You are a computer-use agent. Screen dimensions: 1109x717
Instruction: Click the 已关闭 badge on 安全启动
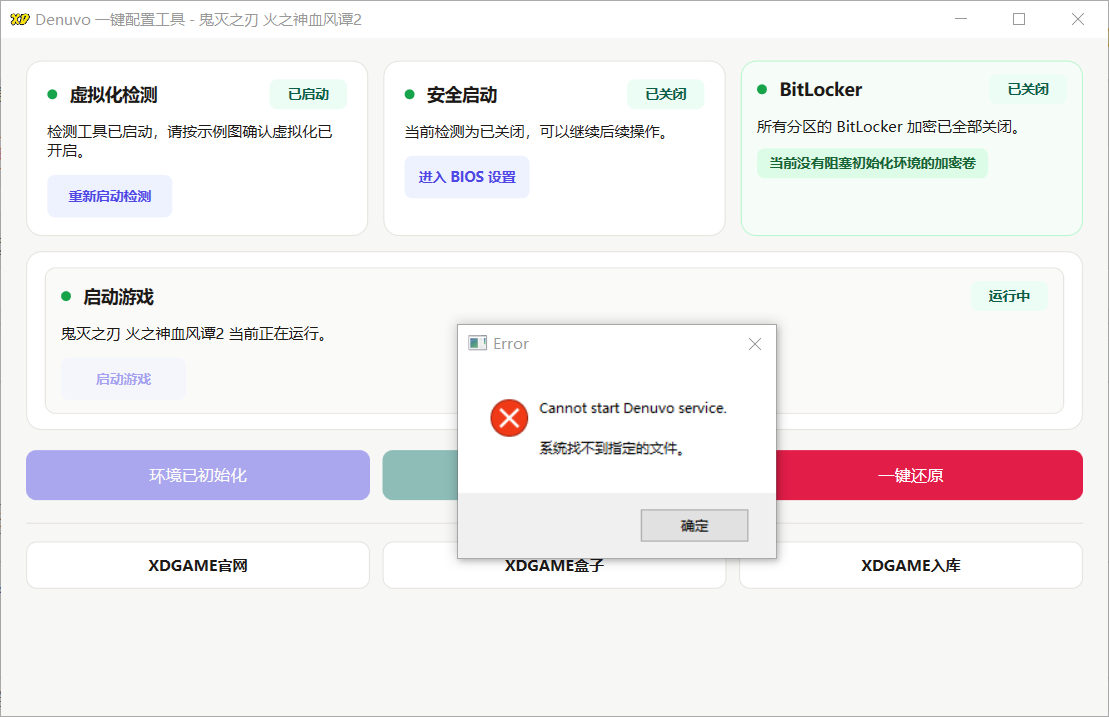click(x=665, y=94)
